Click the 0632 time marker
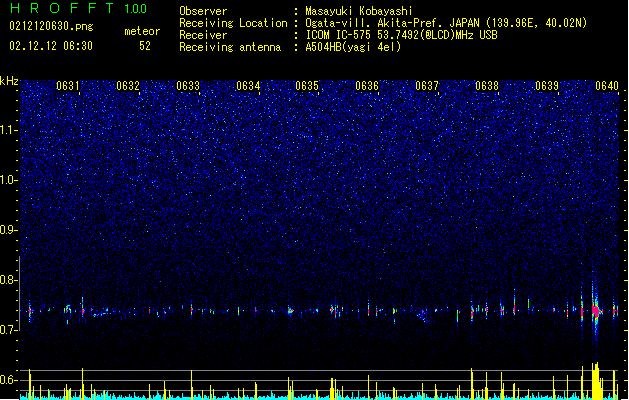This screenshot has height=400, width=629. click(x=128, y=86)
